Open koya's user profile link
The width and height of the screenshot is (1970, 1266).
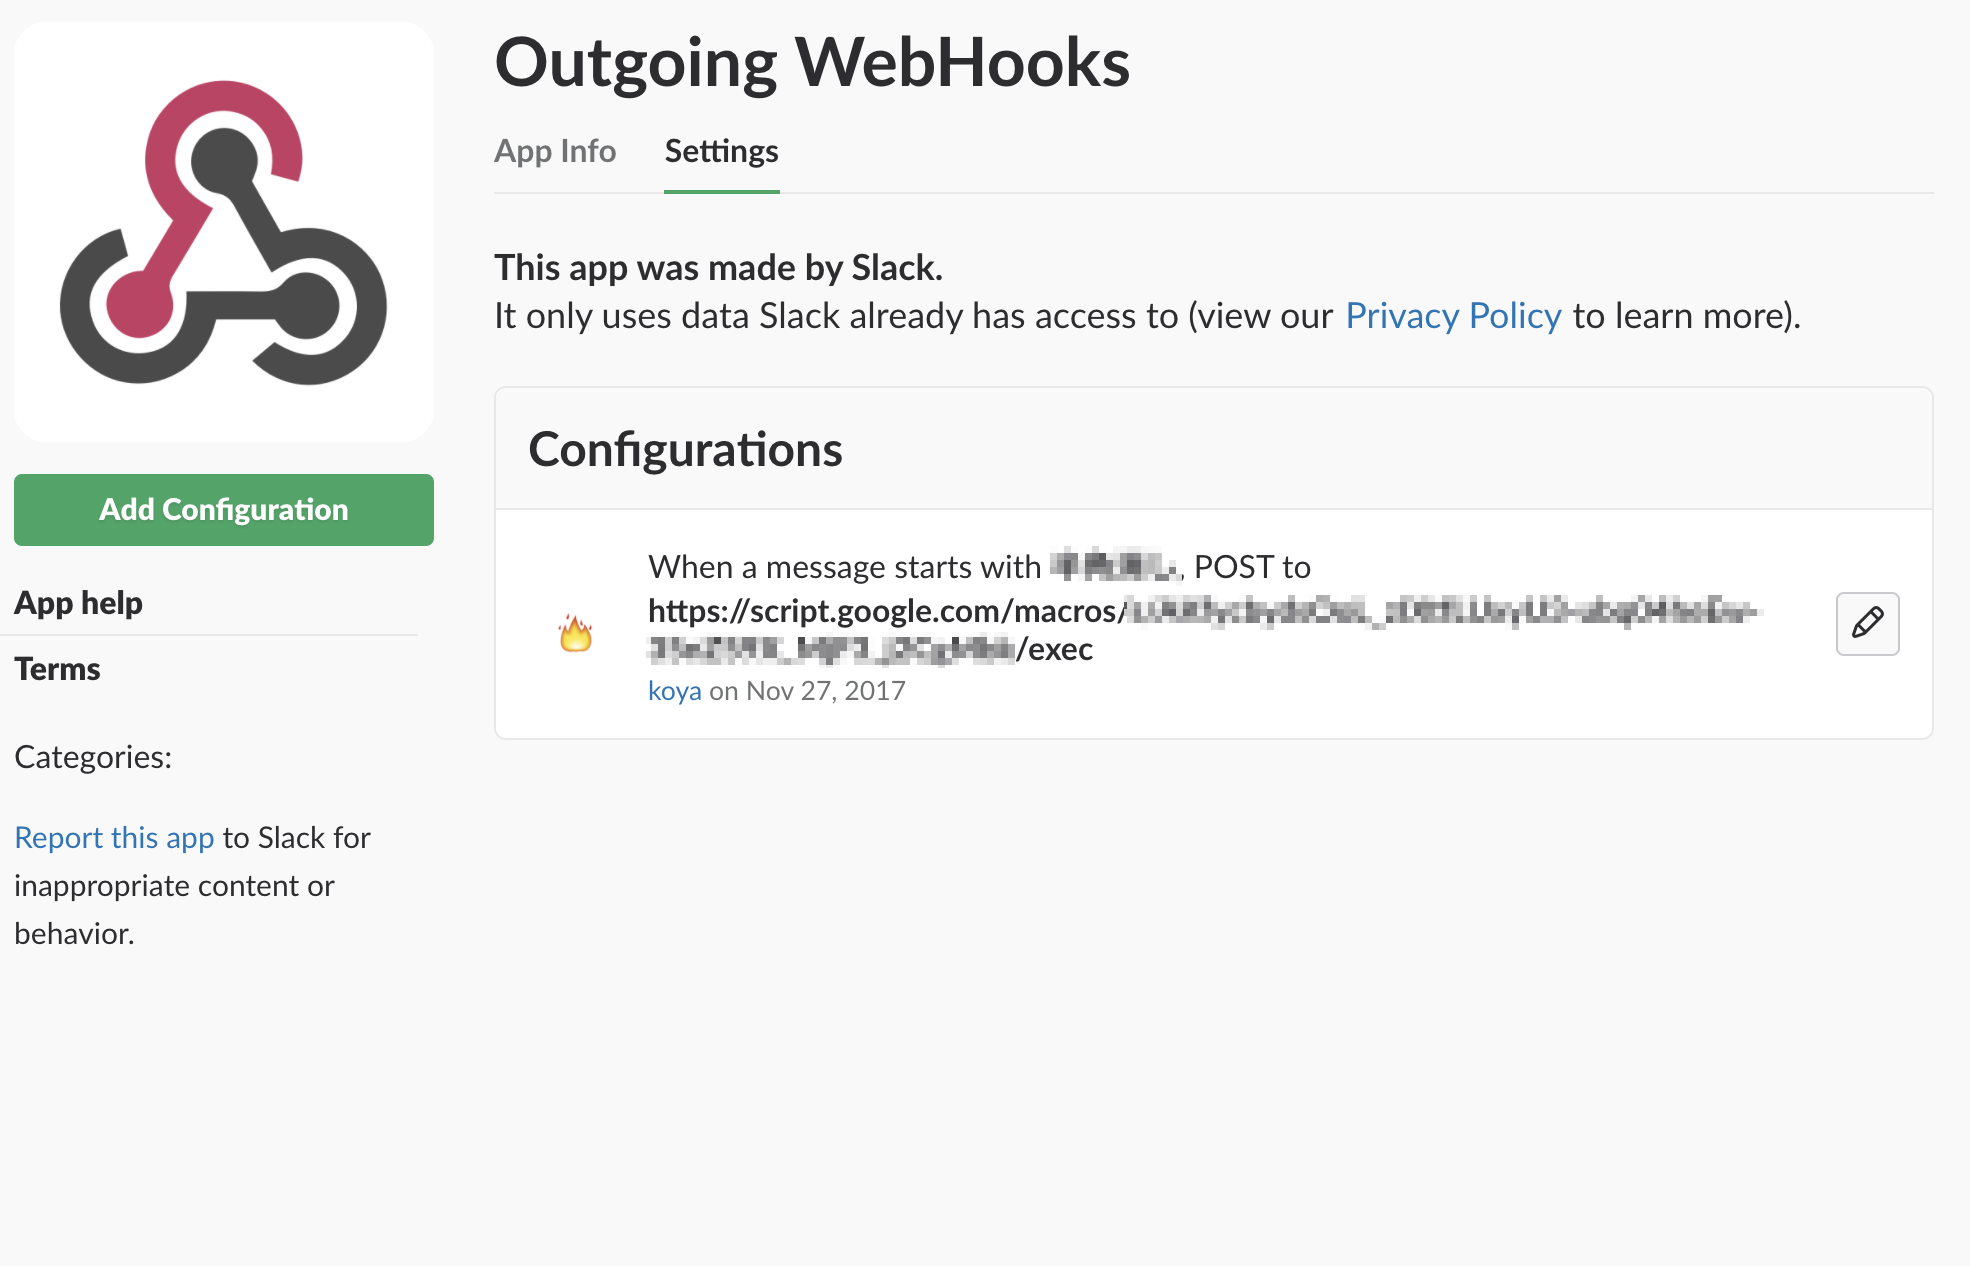point(674,691)
